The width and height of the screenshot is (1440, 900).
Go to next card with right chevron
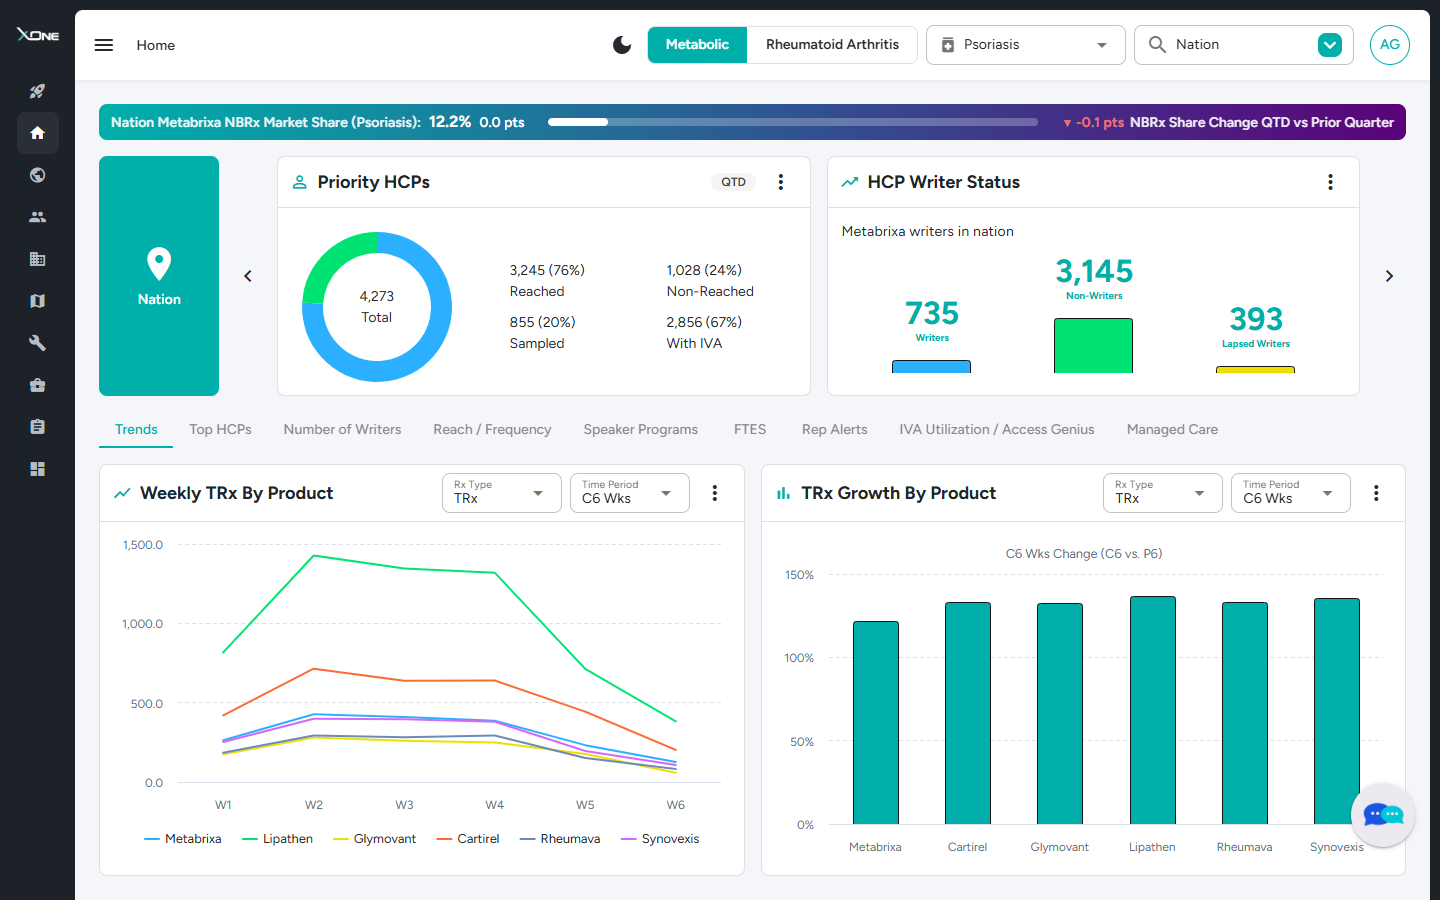(1389, 276)
